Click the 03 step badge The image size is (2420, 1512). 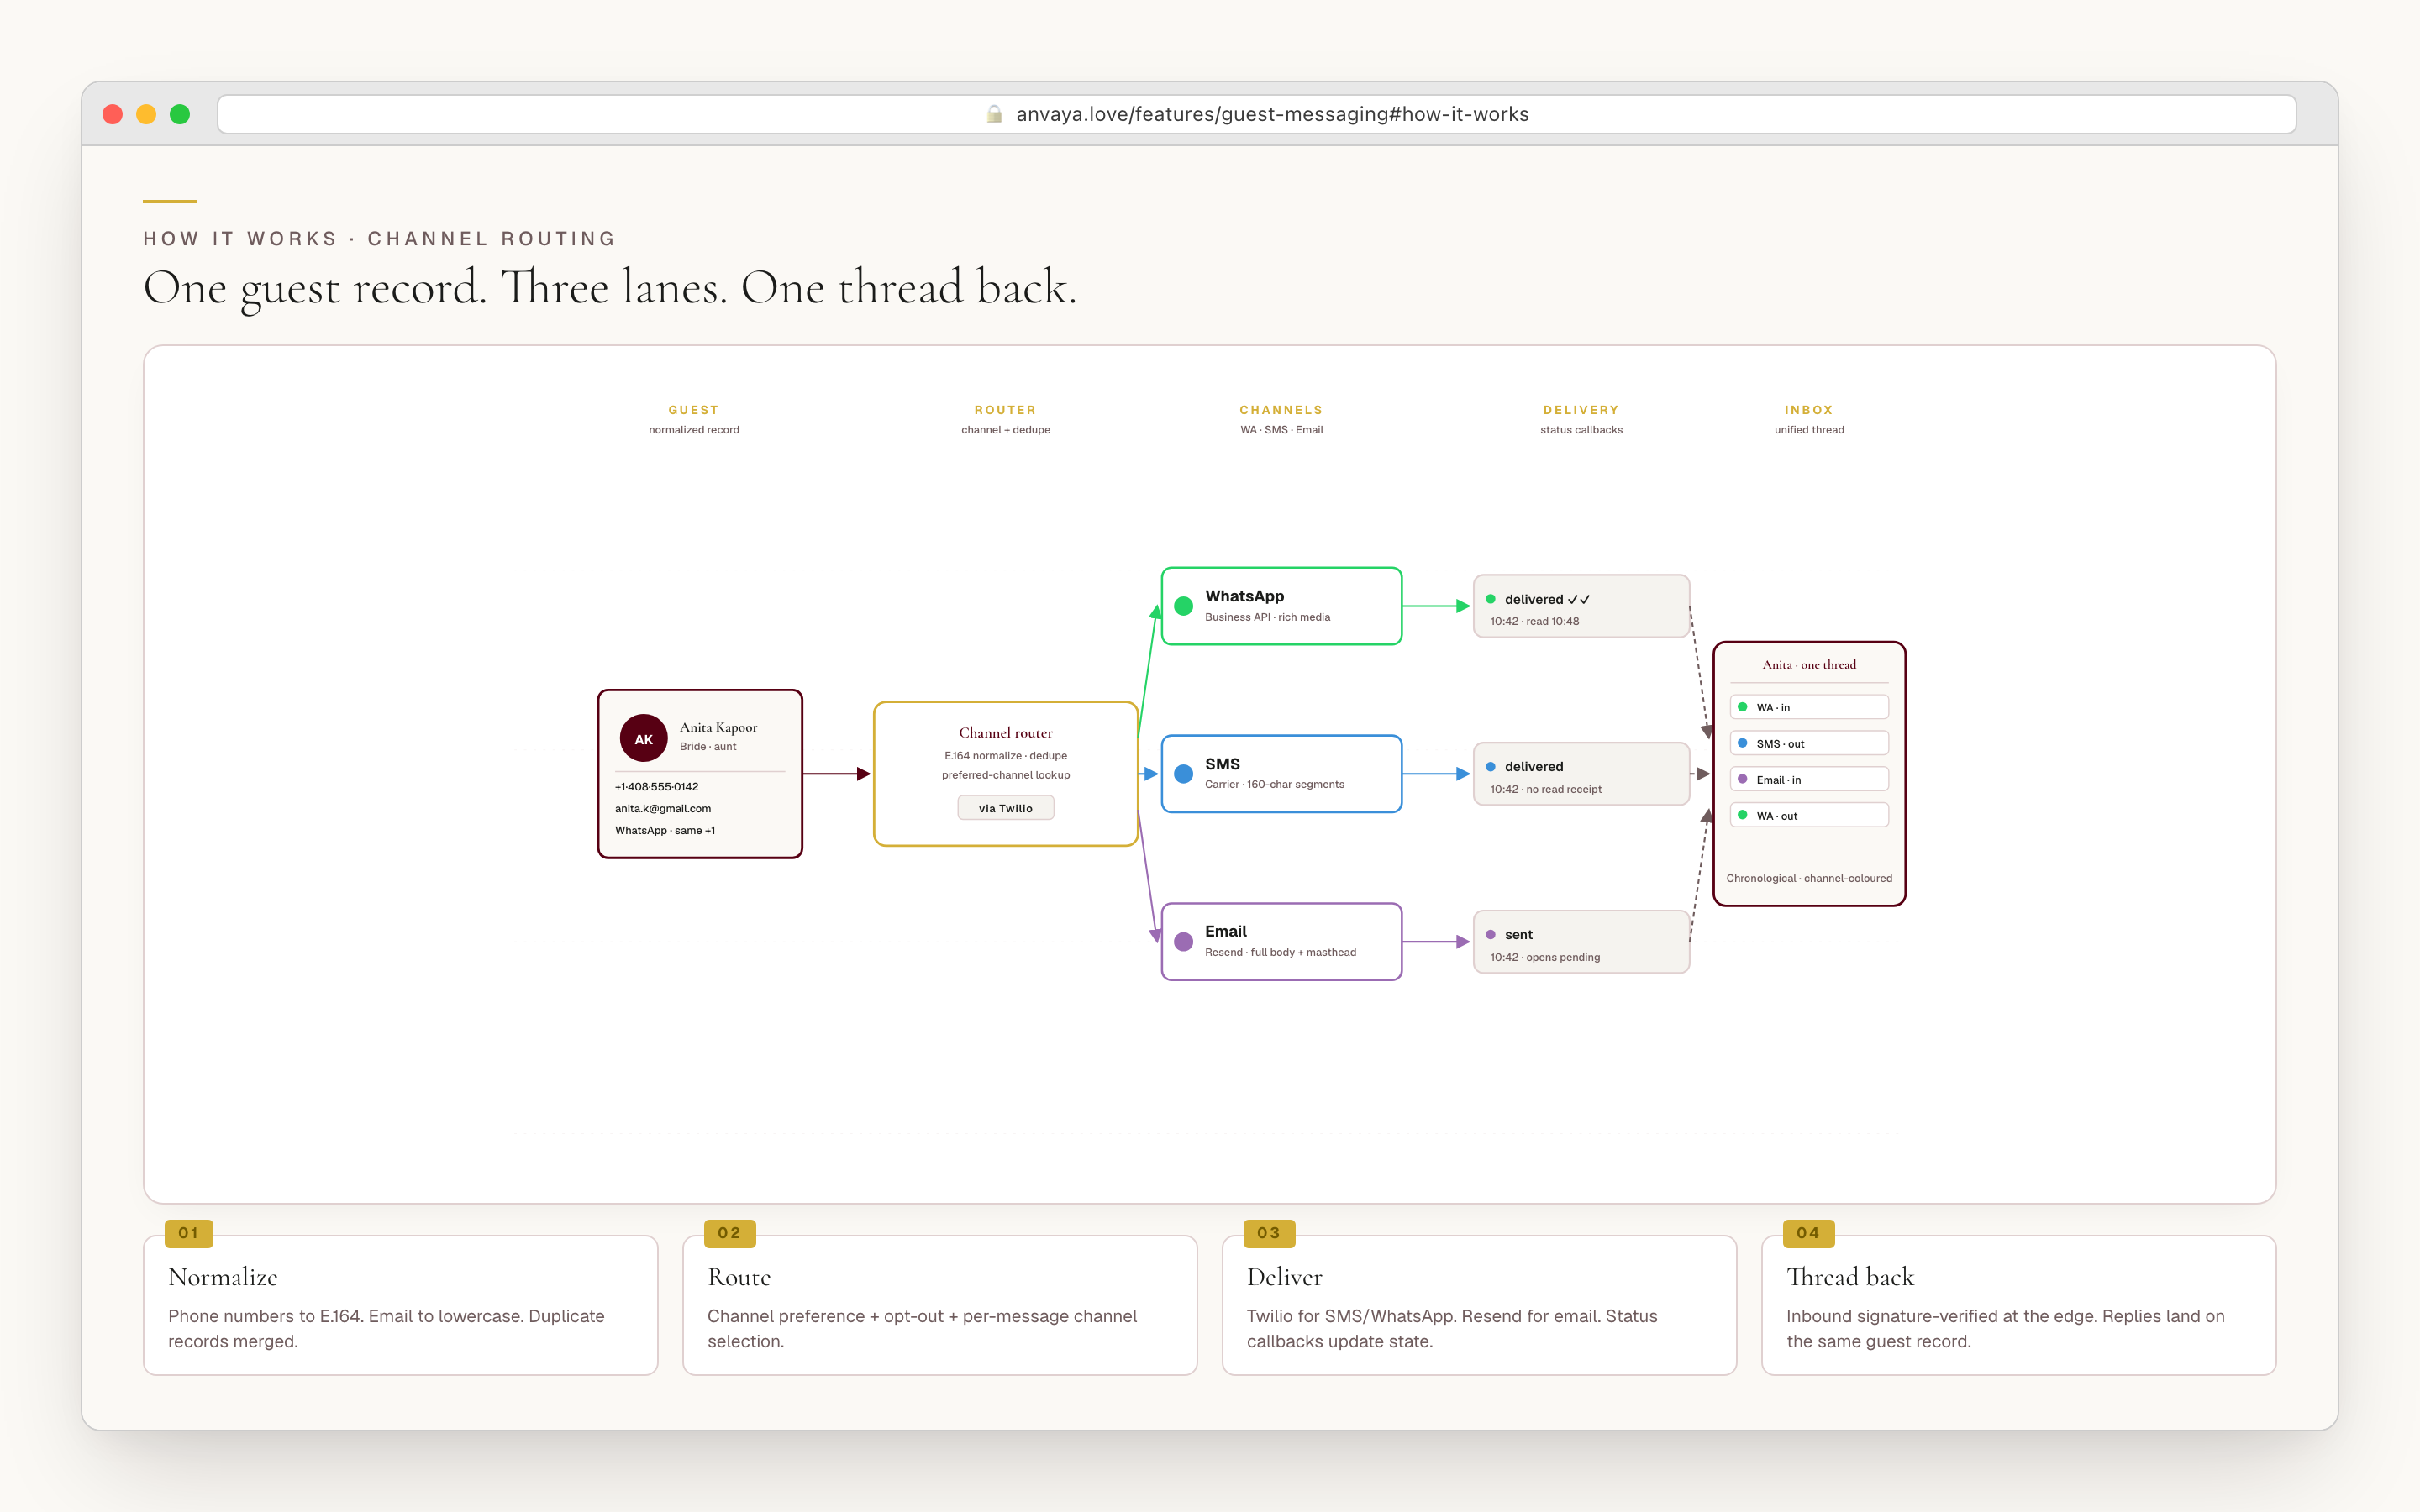1269,1233
